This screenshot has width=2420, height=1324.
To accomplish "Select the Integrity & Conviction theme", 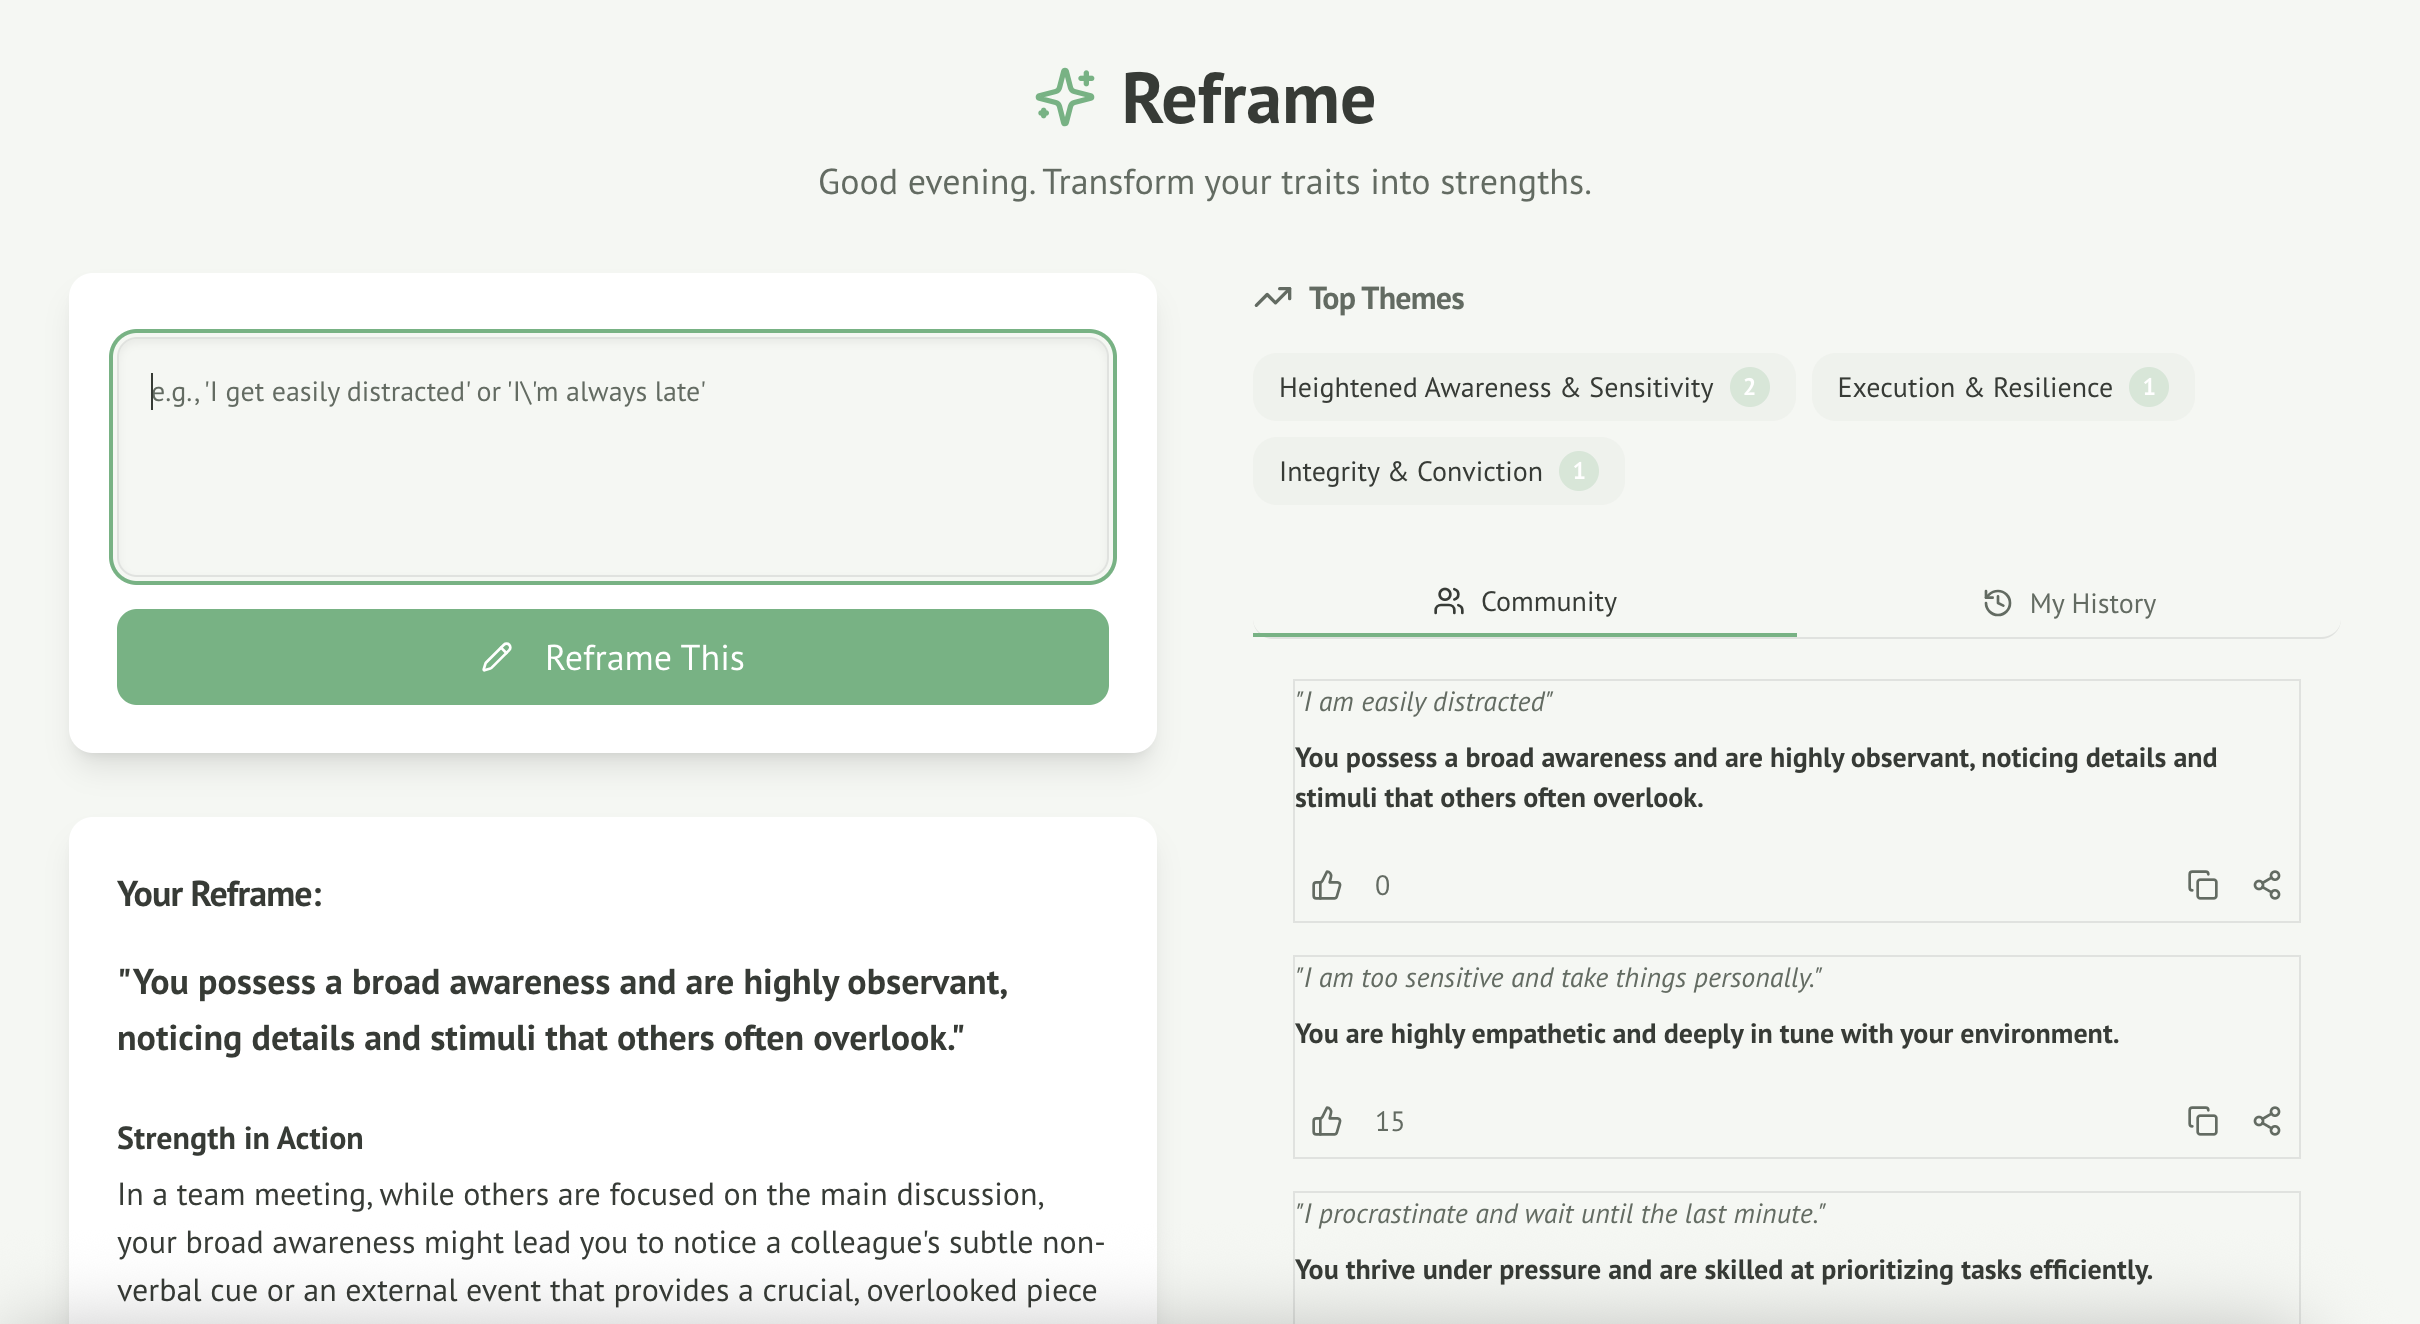I will (1437, 470).
